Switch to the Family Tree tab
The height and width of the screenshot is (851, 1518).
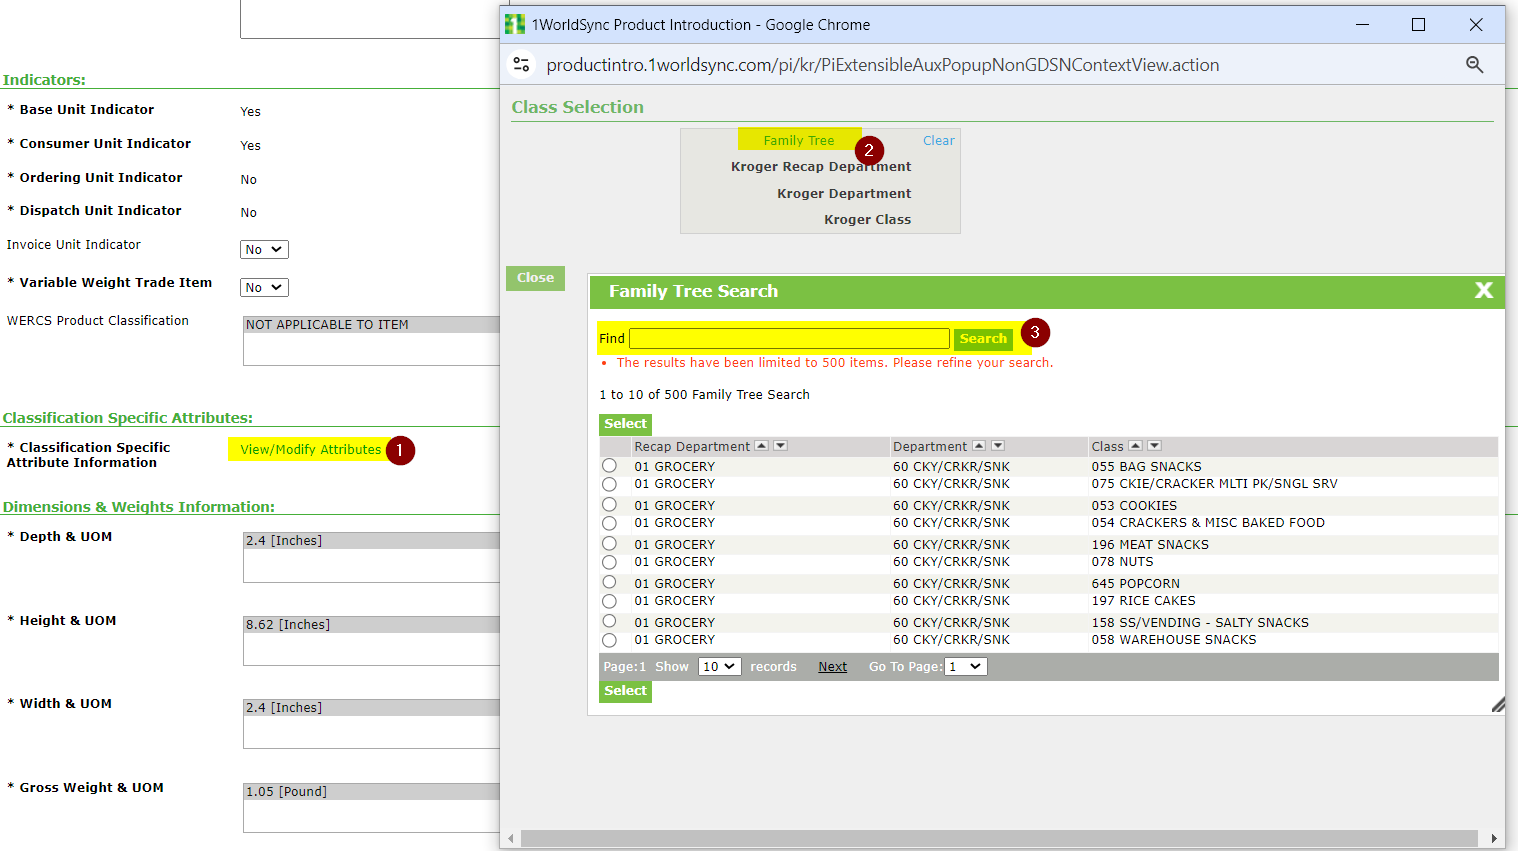[799, 140]
